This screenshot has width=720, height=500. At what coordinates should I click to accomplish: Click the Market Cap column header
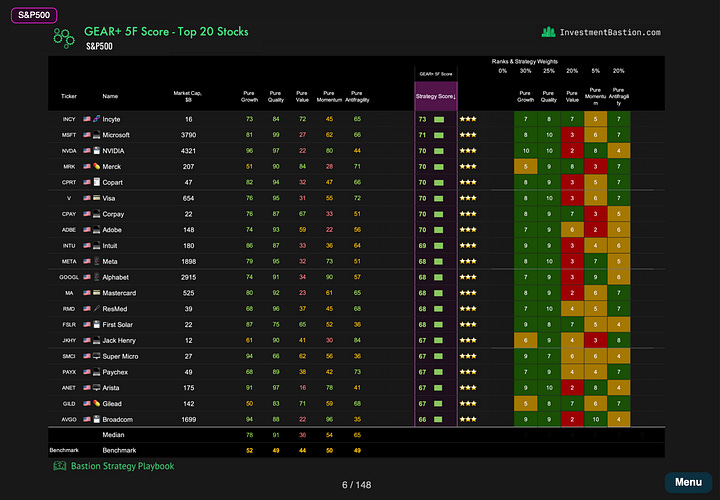188,96
